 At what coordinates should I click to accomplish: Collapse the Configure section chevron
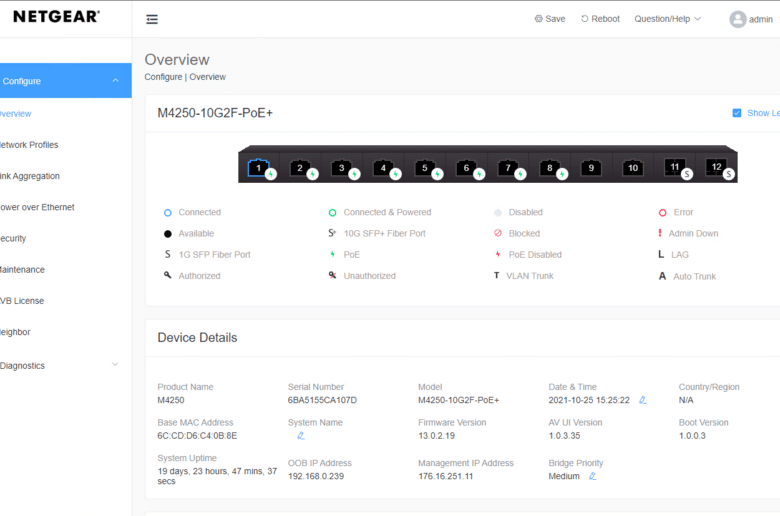pyautogui.click(x=115, y=81)
